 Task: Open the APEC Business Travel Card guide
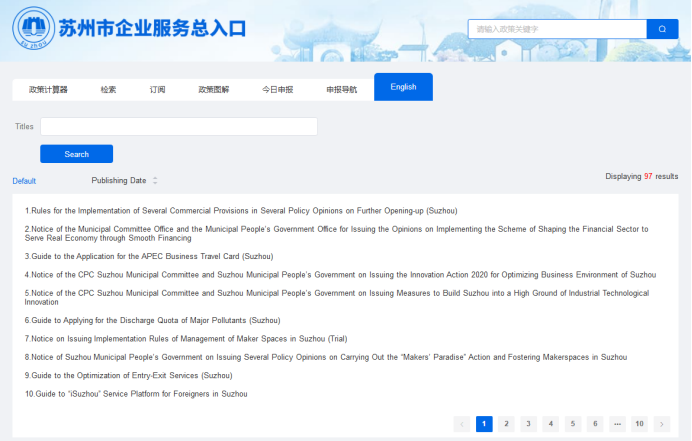149,256
